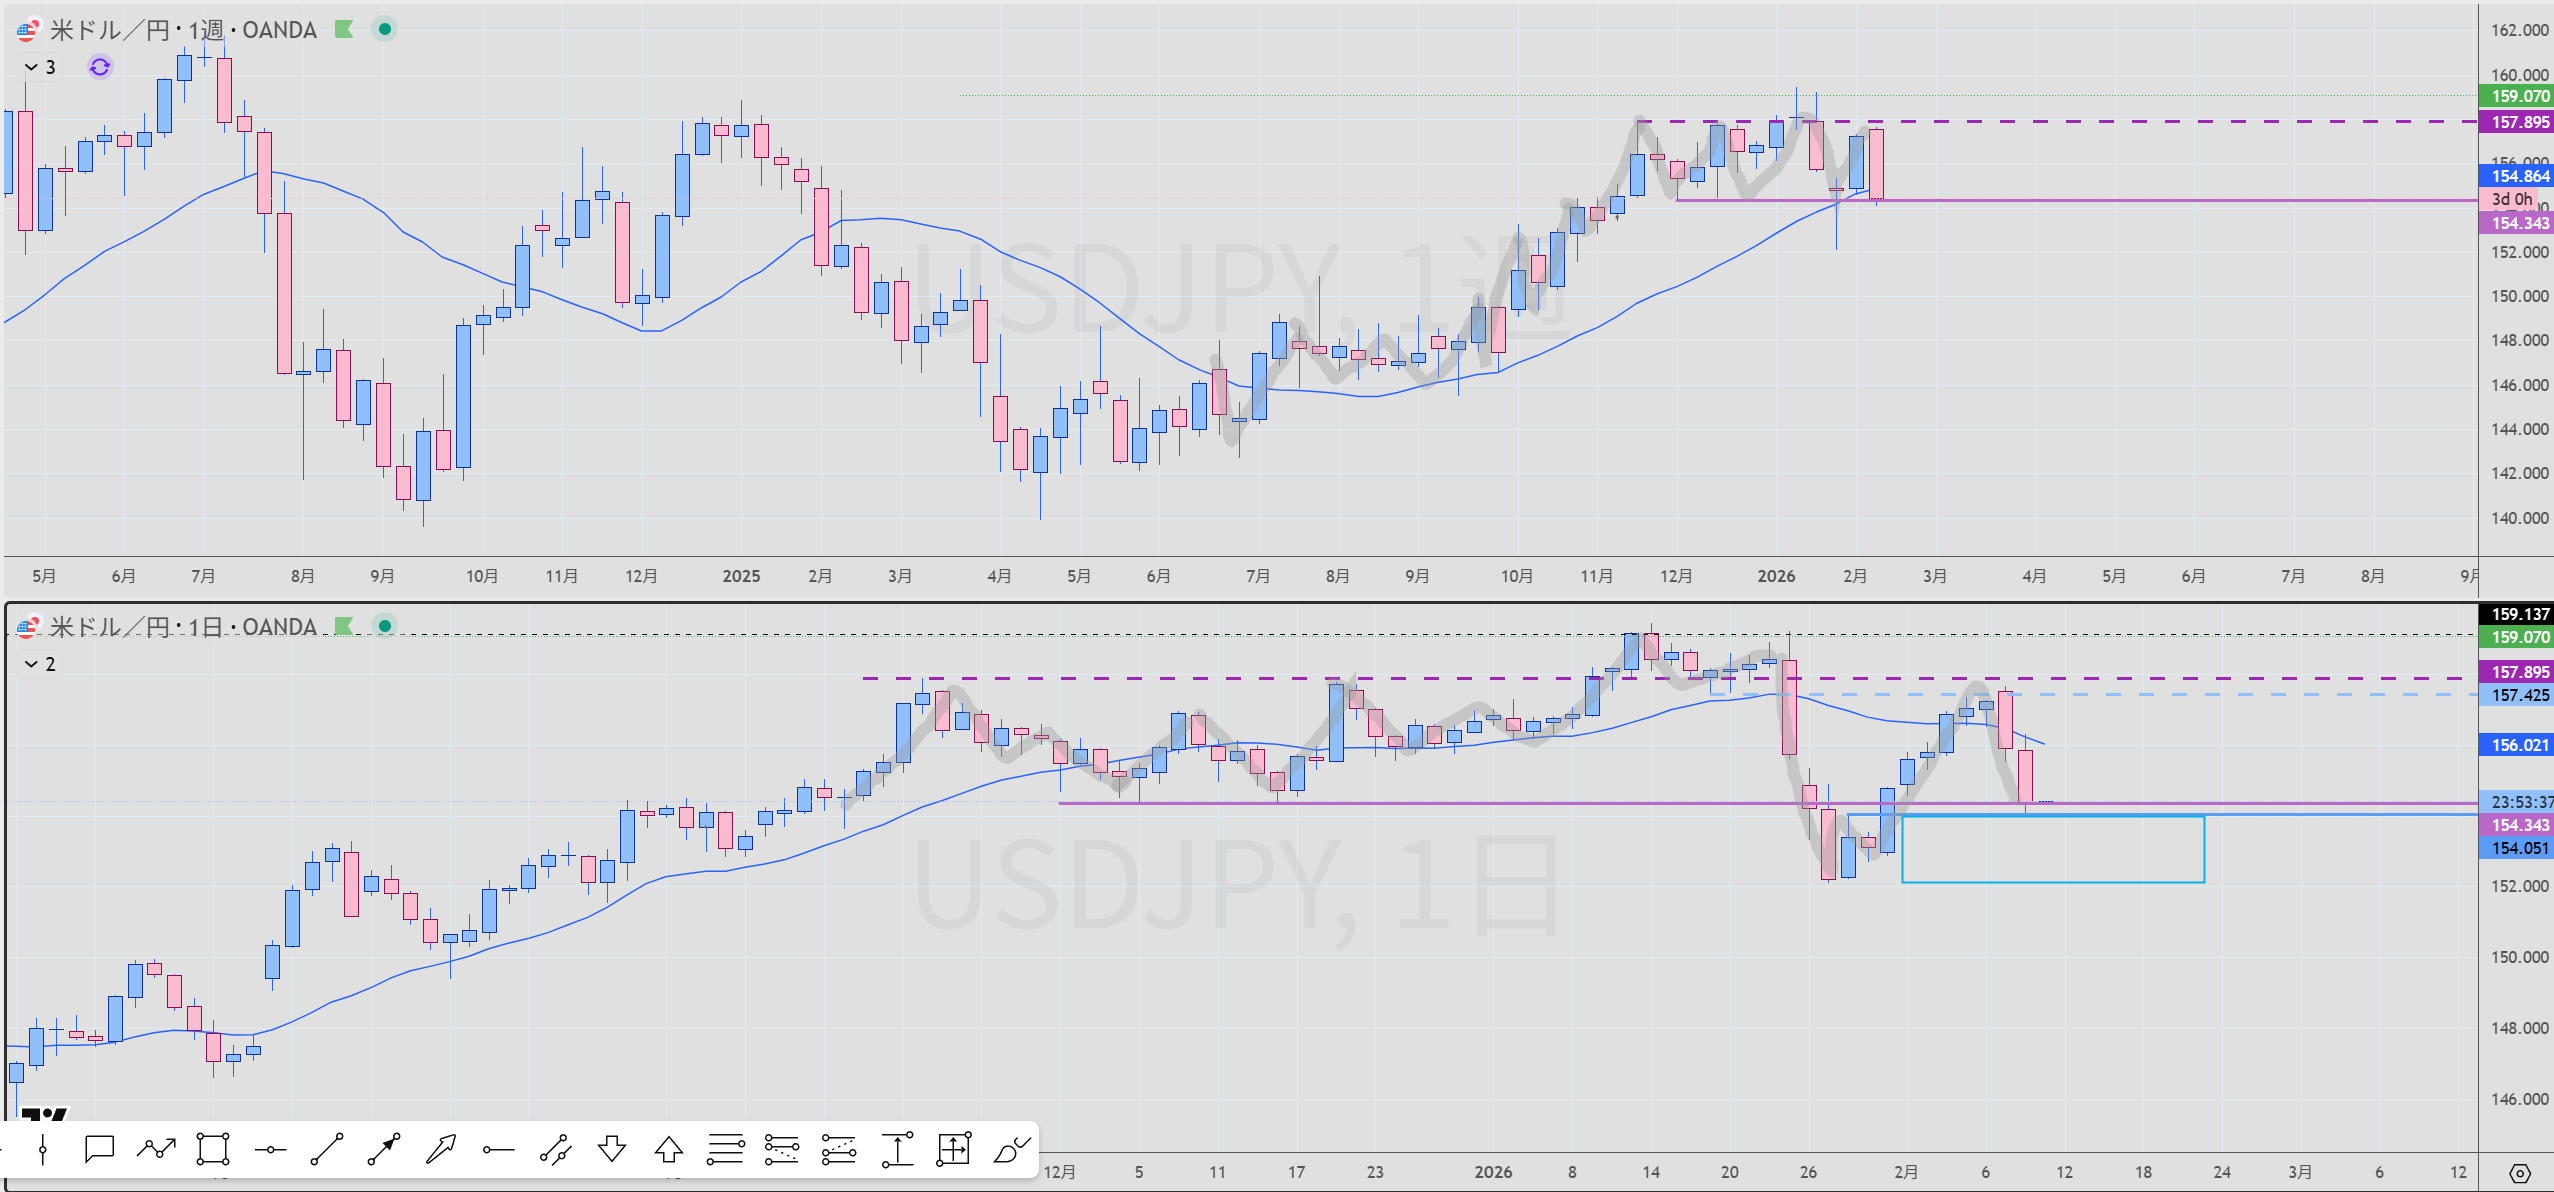Select the vertical line drawing tool
The height and width of the screenshot is (1192, 2554).
click(x=42, y=1150)
